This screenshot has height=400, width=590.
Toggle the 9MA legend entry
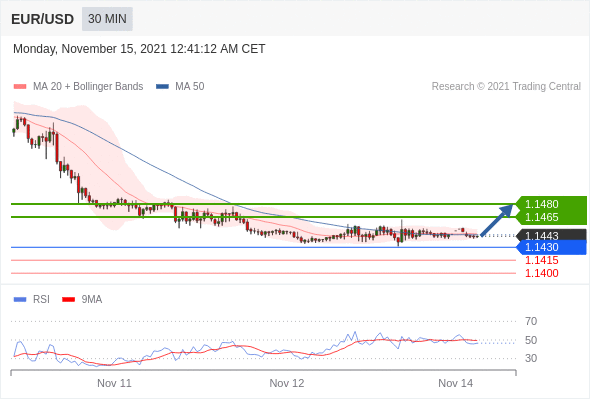82,300
